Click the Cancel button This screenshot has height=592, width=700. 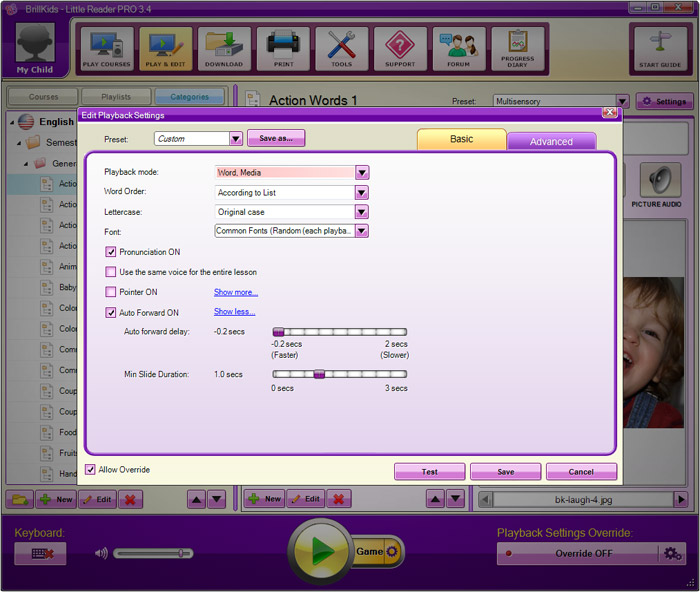pyautogui.click(x=581, y=472)
